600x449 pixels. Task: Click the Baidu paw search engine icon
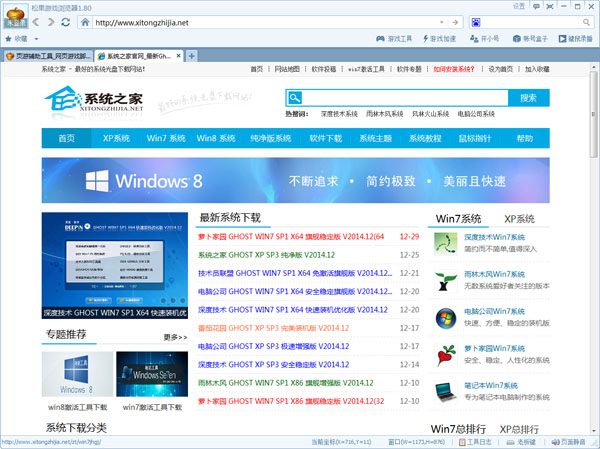click(476, 23)
